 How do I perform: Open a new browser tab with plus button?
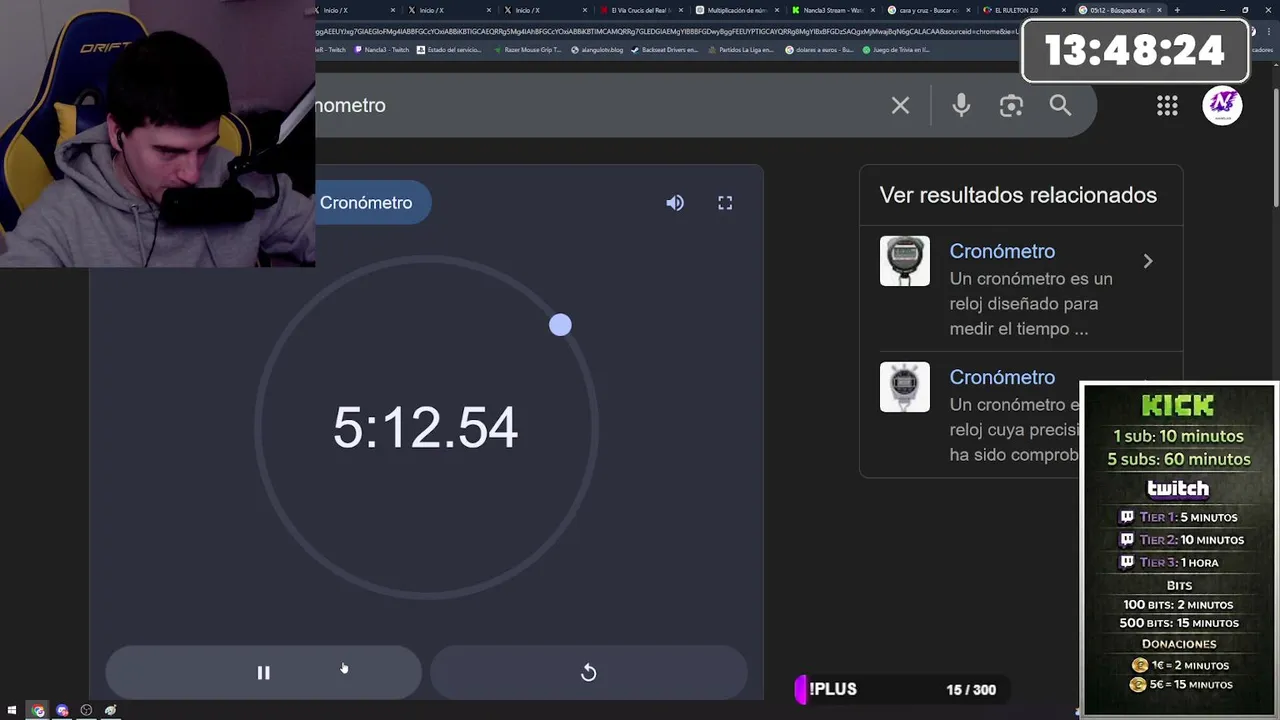[x=1177, y=10]
